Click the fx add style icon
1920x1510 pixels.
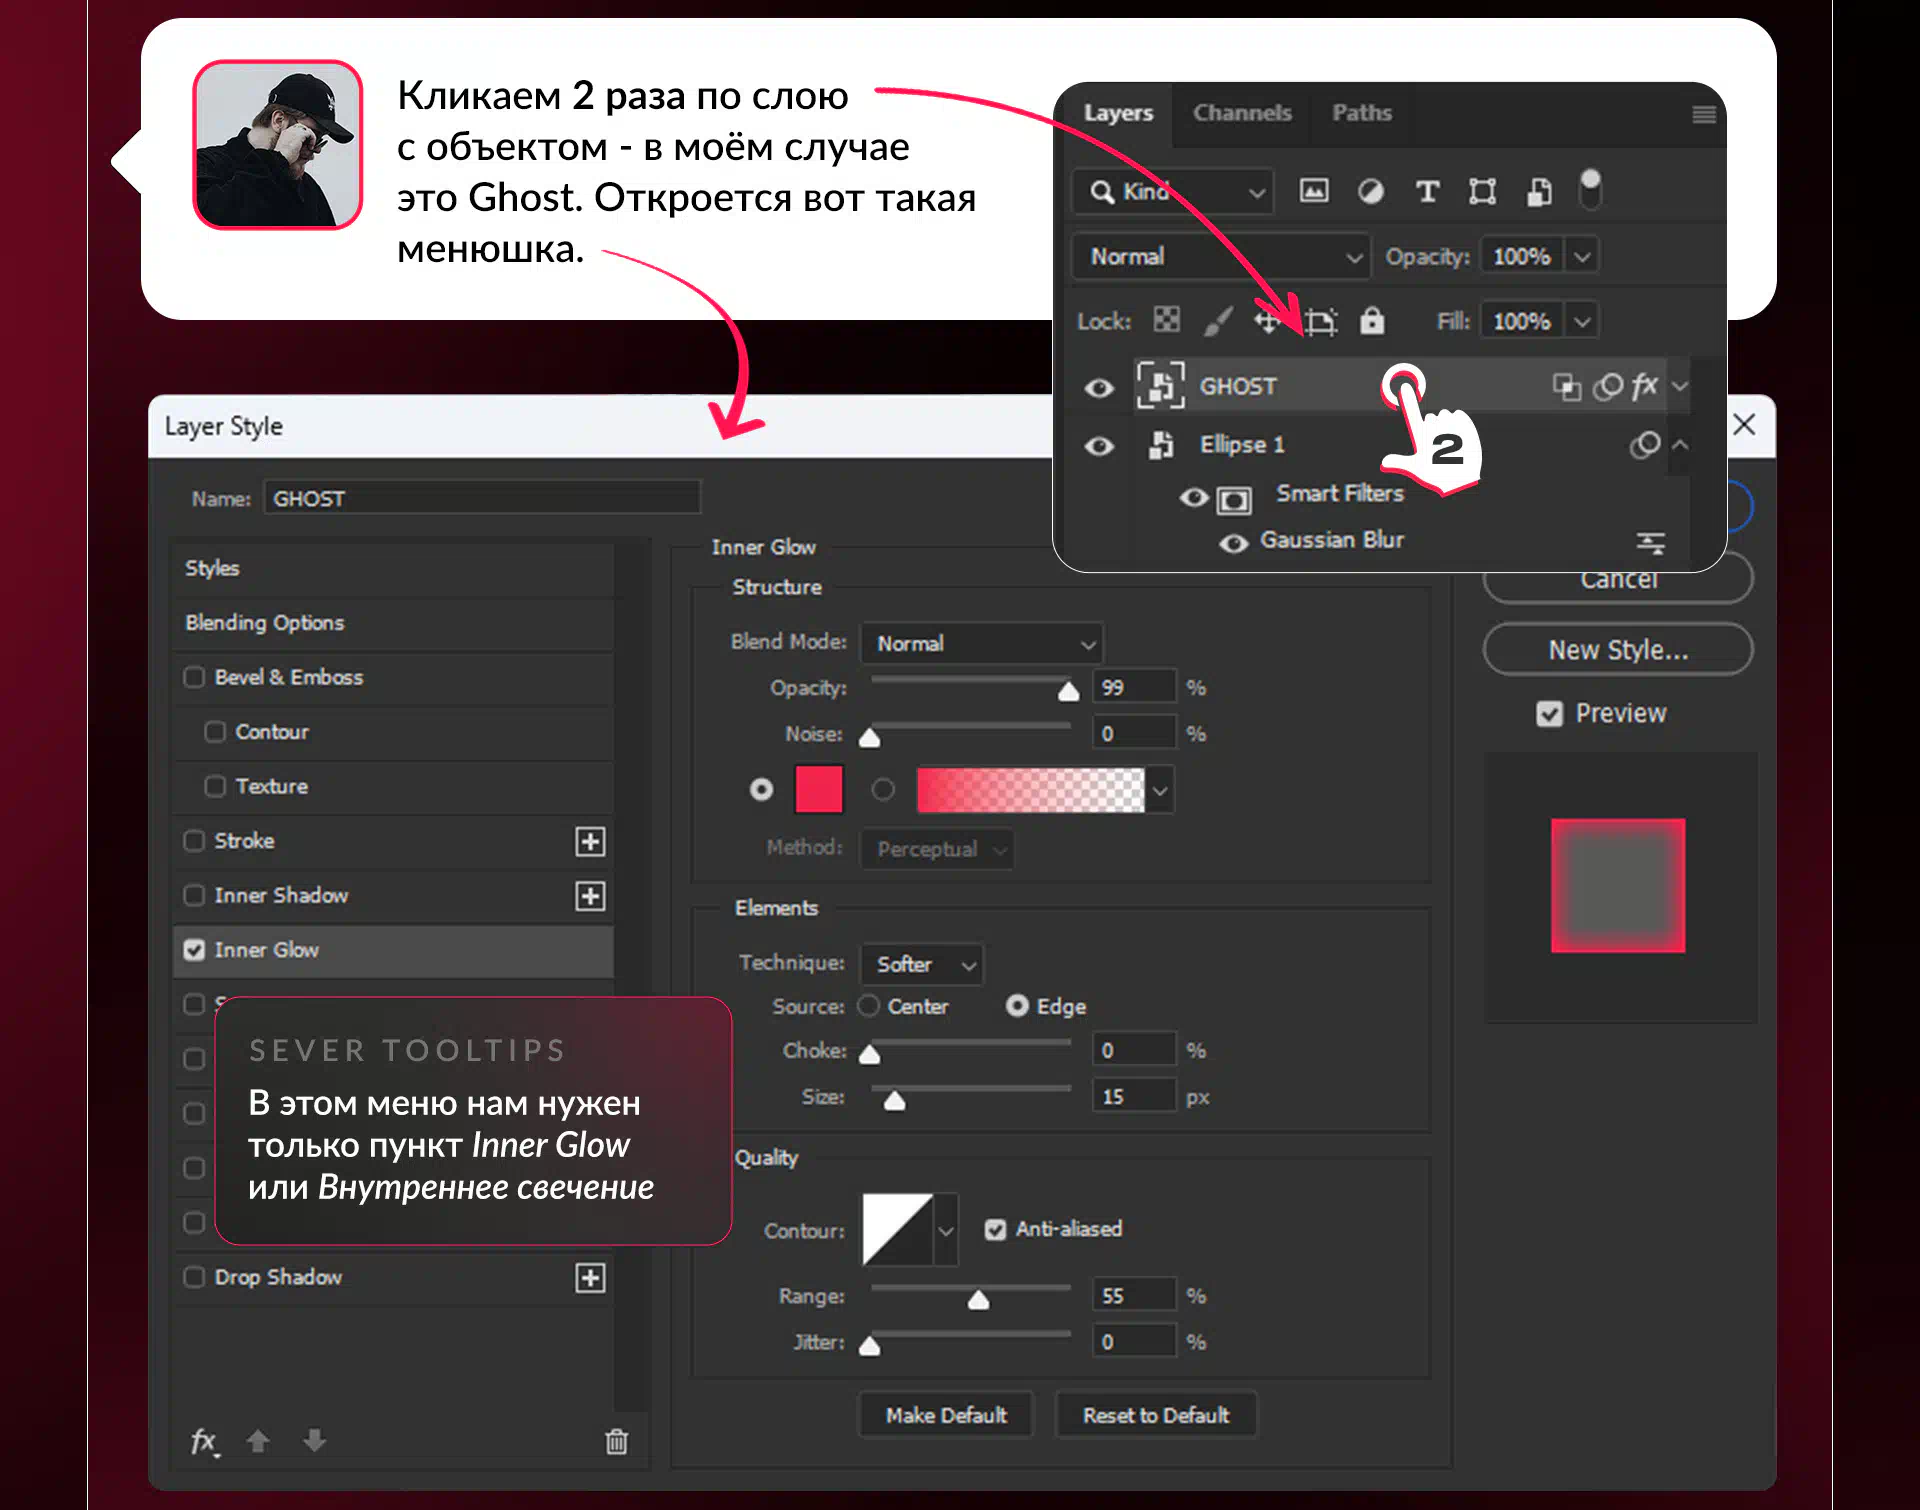(204, 1441)
